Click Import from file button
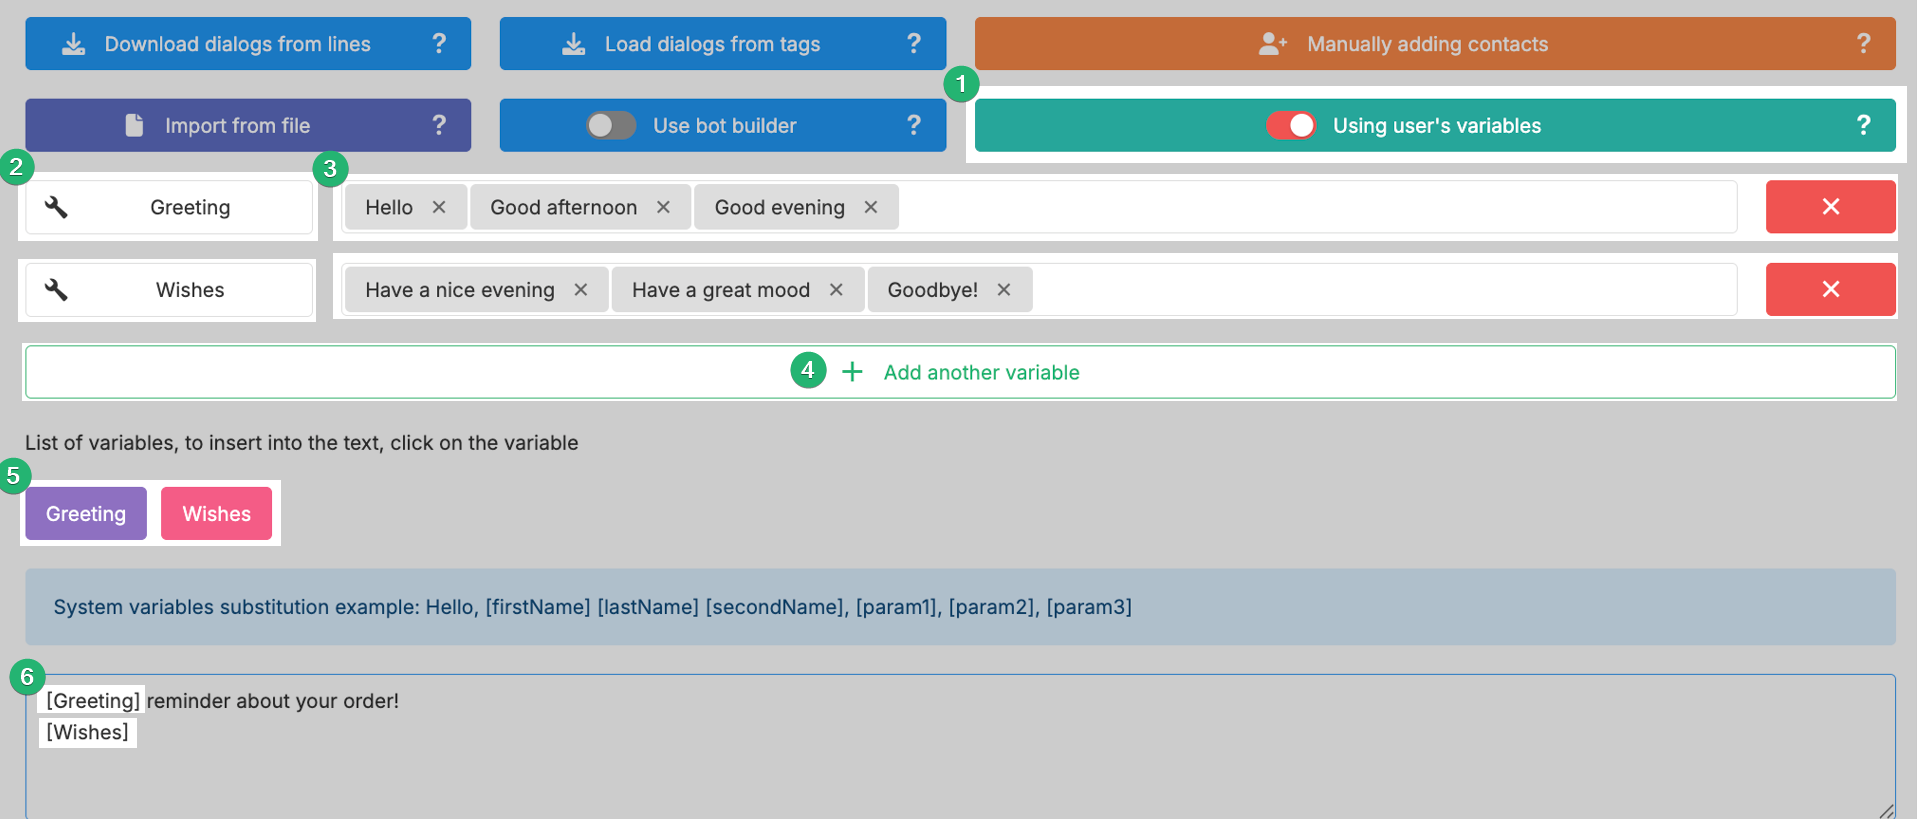The width and height of the screenshot is (1917, 819). point(237,126)
